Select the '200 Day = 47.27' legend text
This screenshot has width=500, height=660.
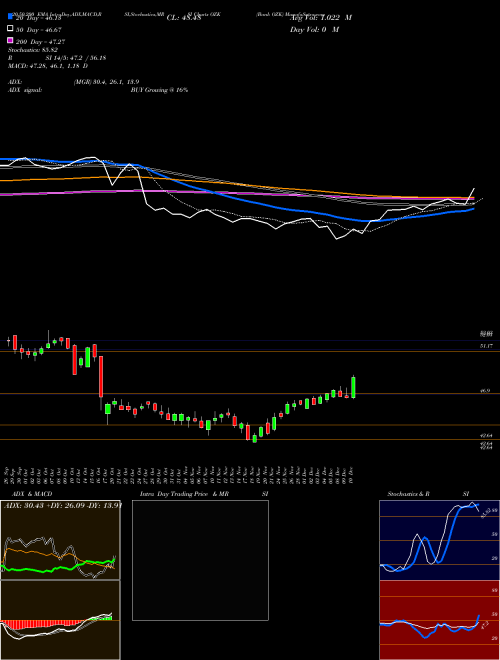click(40, 42)
